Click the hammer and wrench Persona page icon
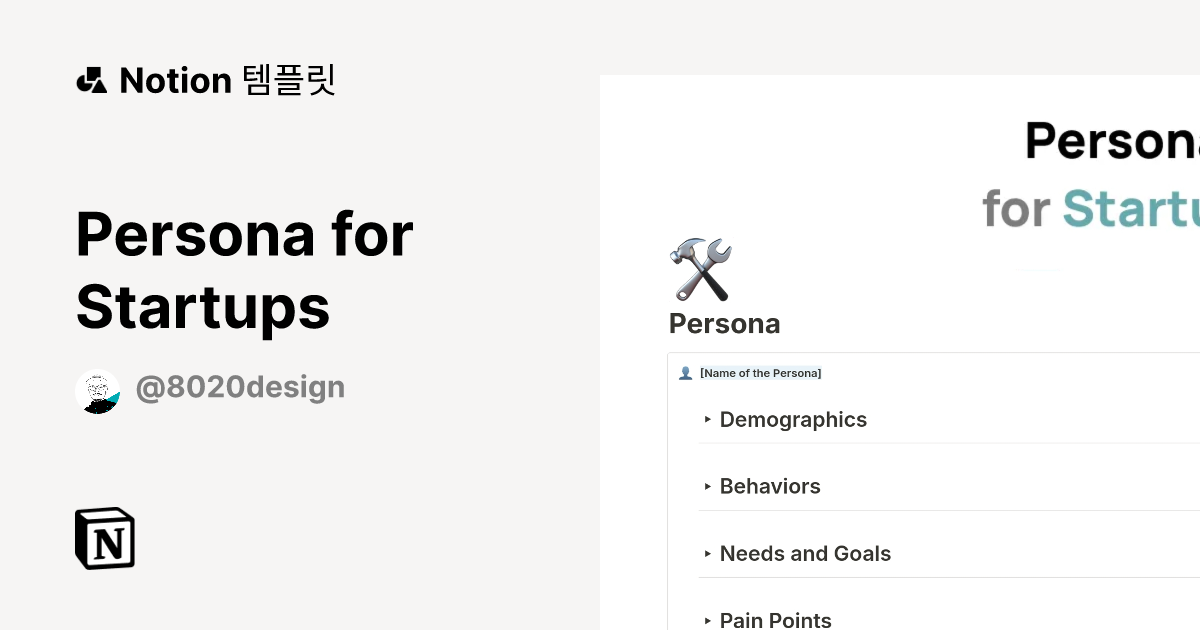The width and height of the screenshot is (1200, 630). [699, 268]
